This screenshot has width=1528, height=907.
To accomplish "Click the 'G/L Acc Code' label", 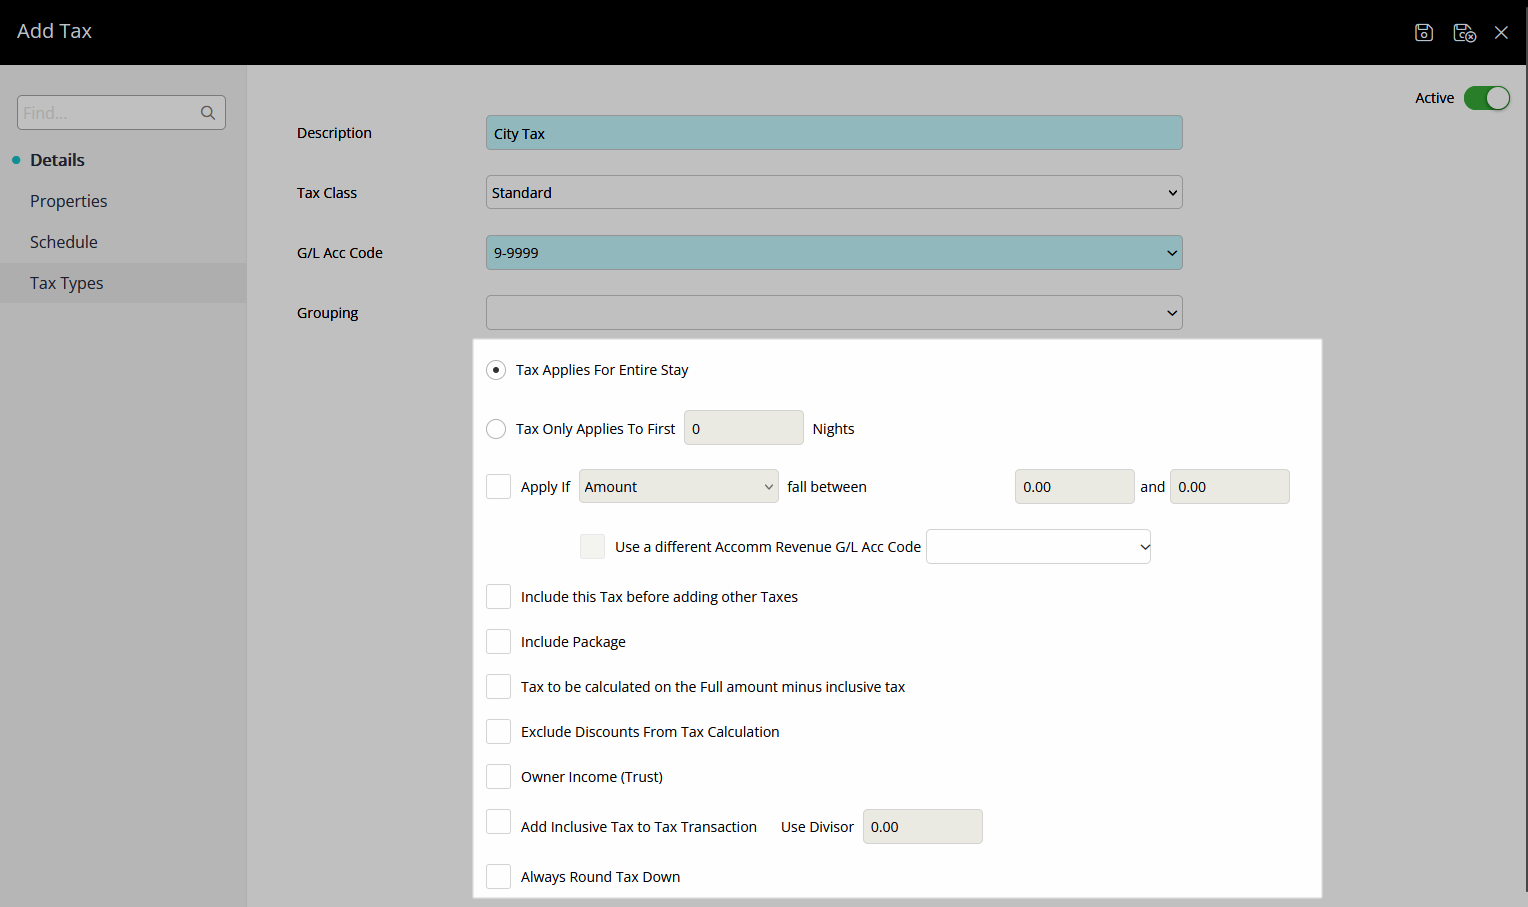I will point(340,253).
